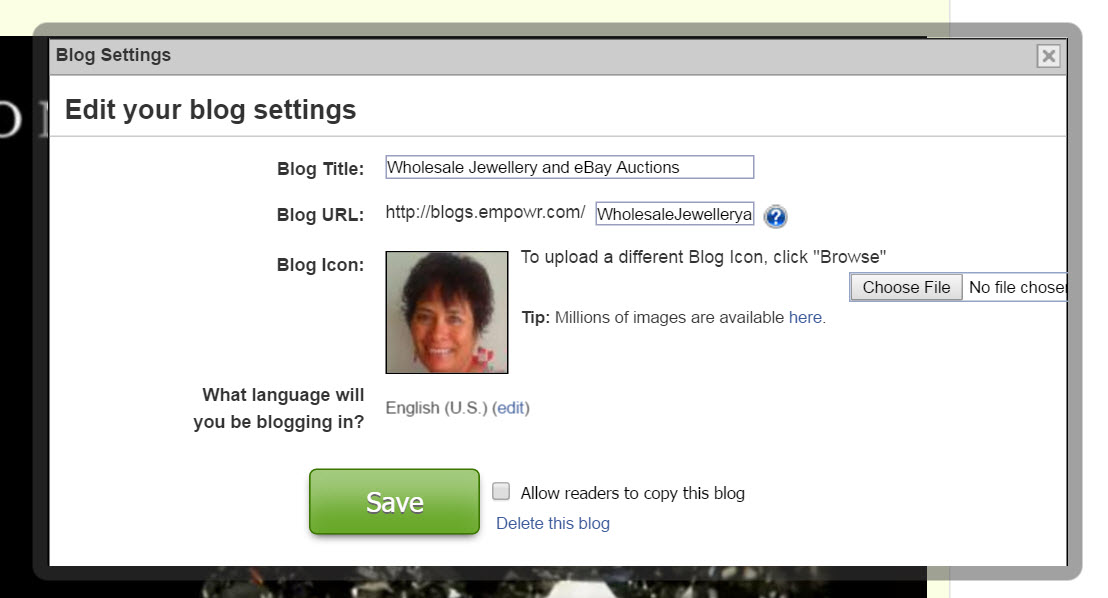Open the 'here' images link
The width and height of the screenshot is (1108, 598).
click(x=805, y=317)
